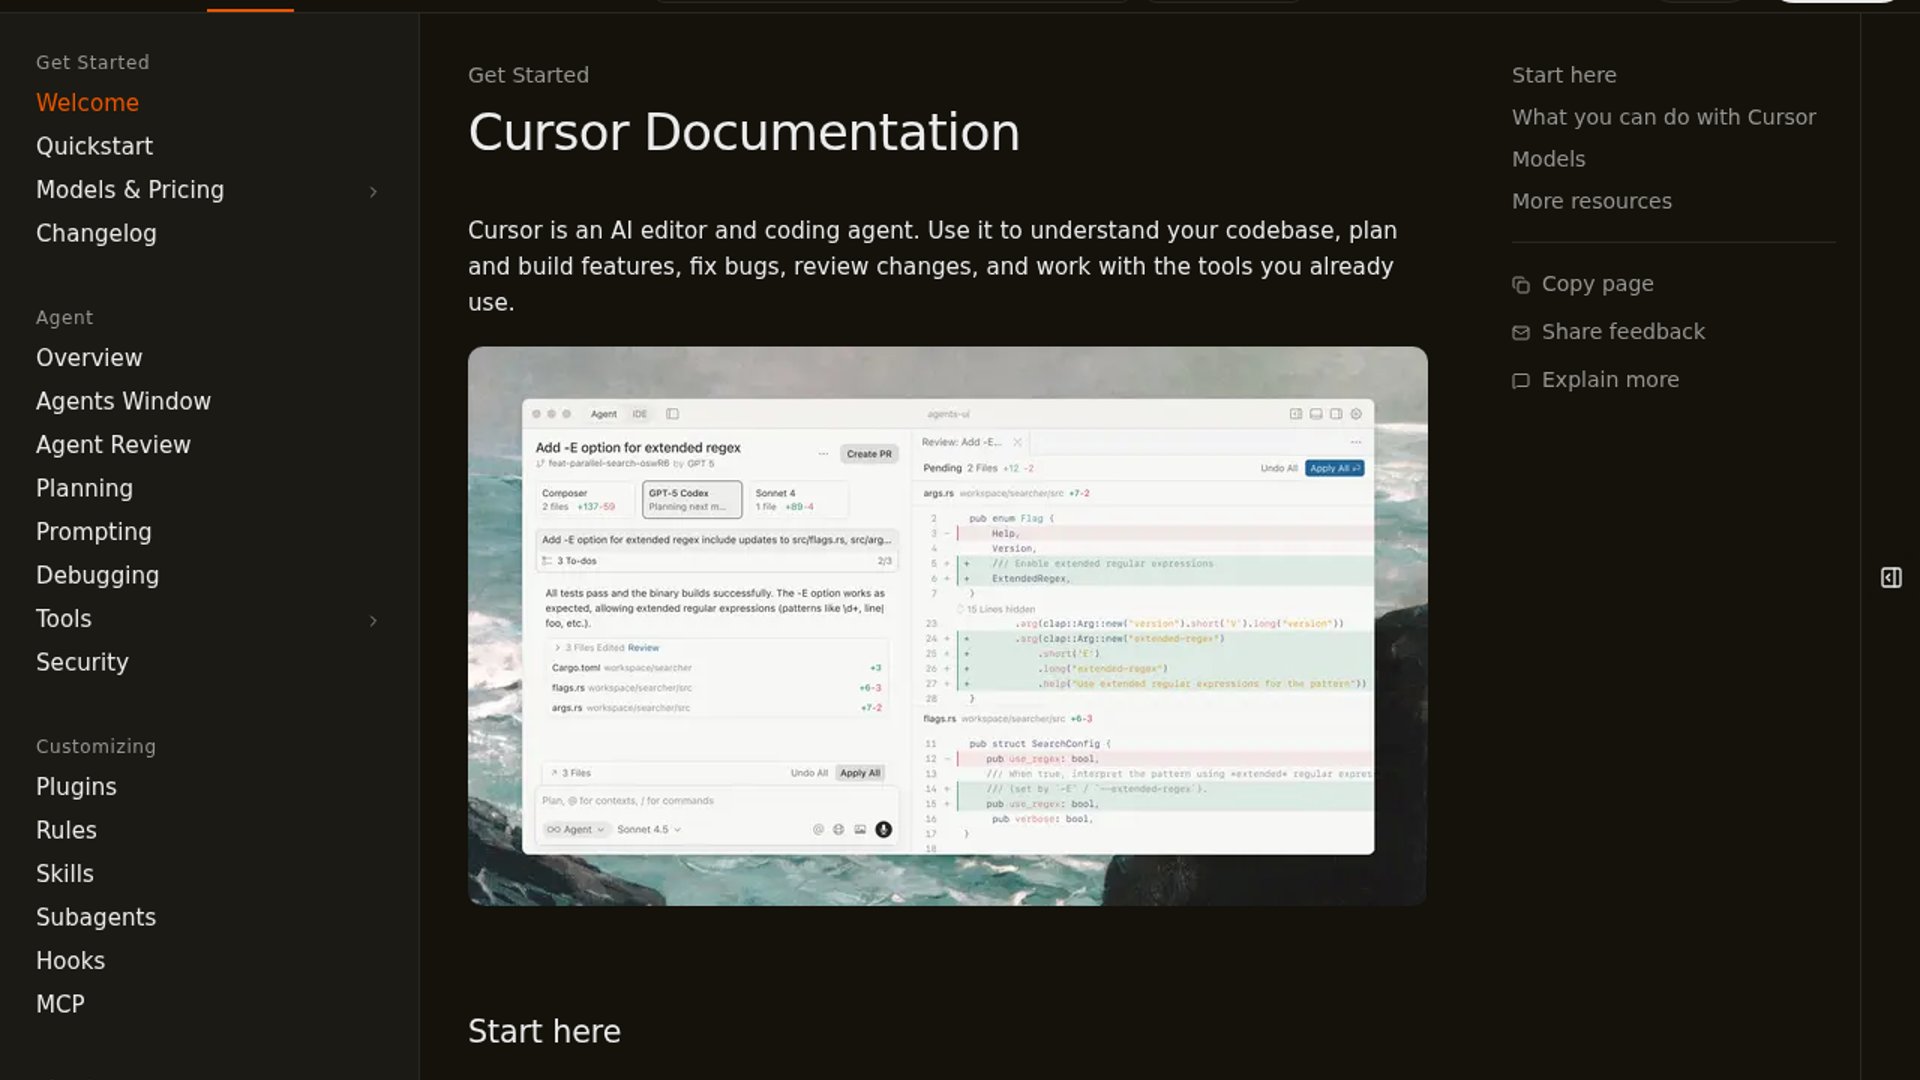Click the Customizing section label in sidebar
This screenshot has width=1920, height=1080.
(x=96, y=746)
